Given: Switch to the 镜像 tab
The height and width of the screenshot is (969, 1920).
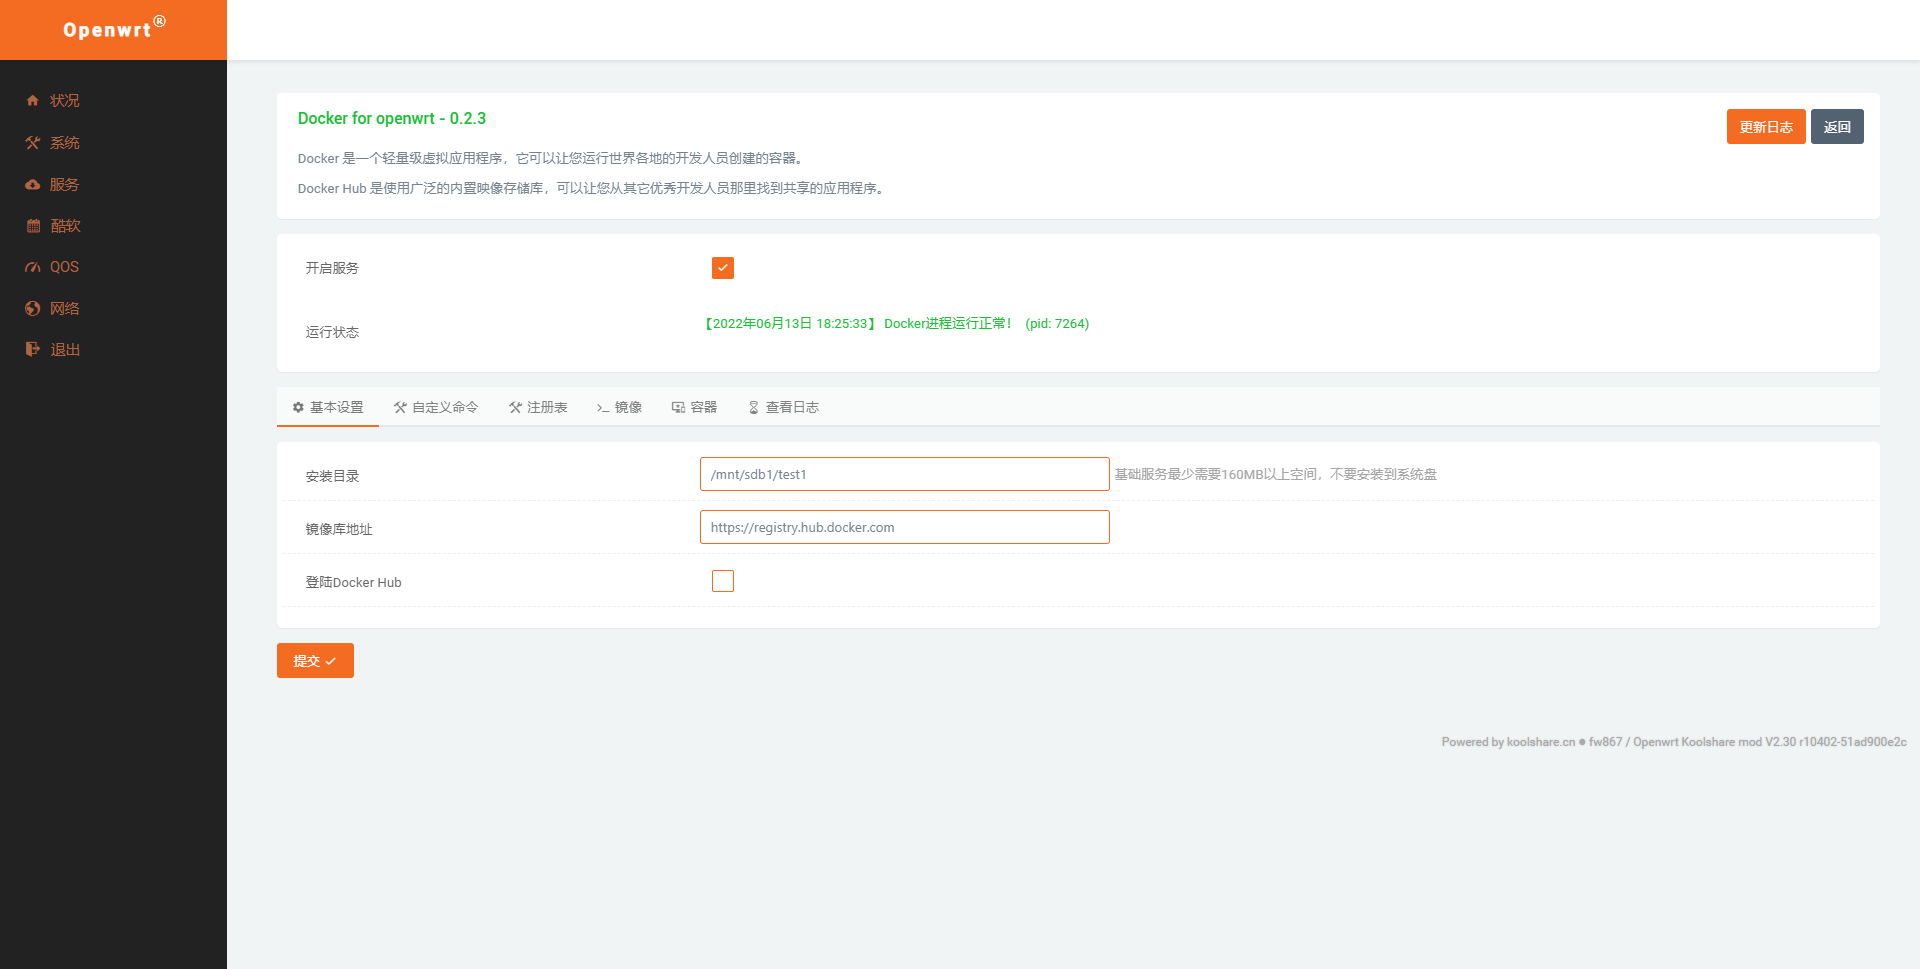Looking at the screenshot, I should (x=619, y=407).
